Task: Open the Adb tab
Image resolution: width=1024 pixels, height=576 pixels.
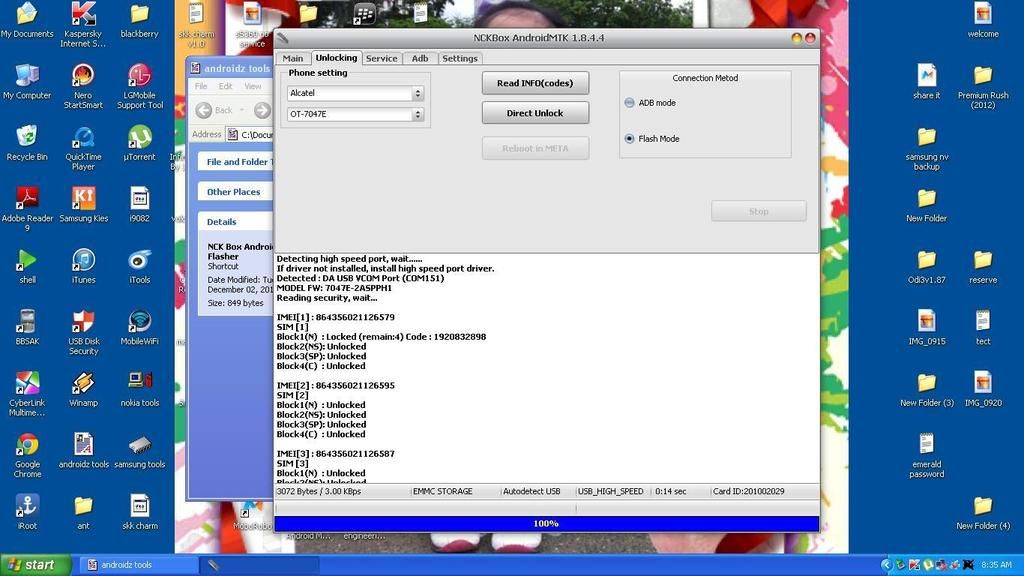Action: click(420, 58)
